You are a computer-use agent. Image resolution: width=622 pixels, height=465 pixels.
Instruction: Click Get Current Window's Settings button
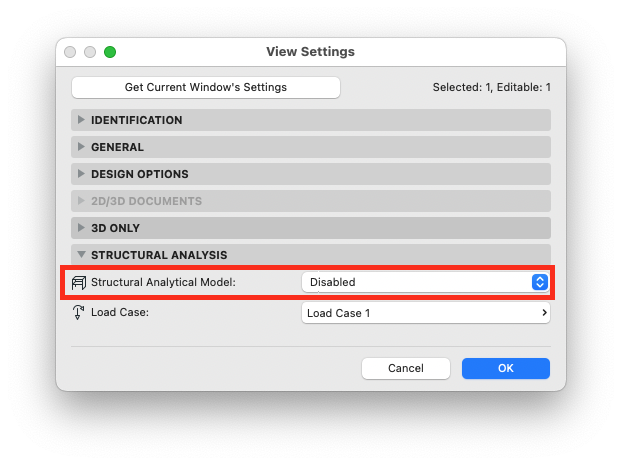click(205, 87)
